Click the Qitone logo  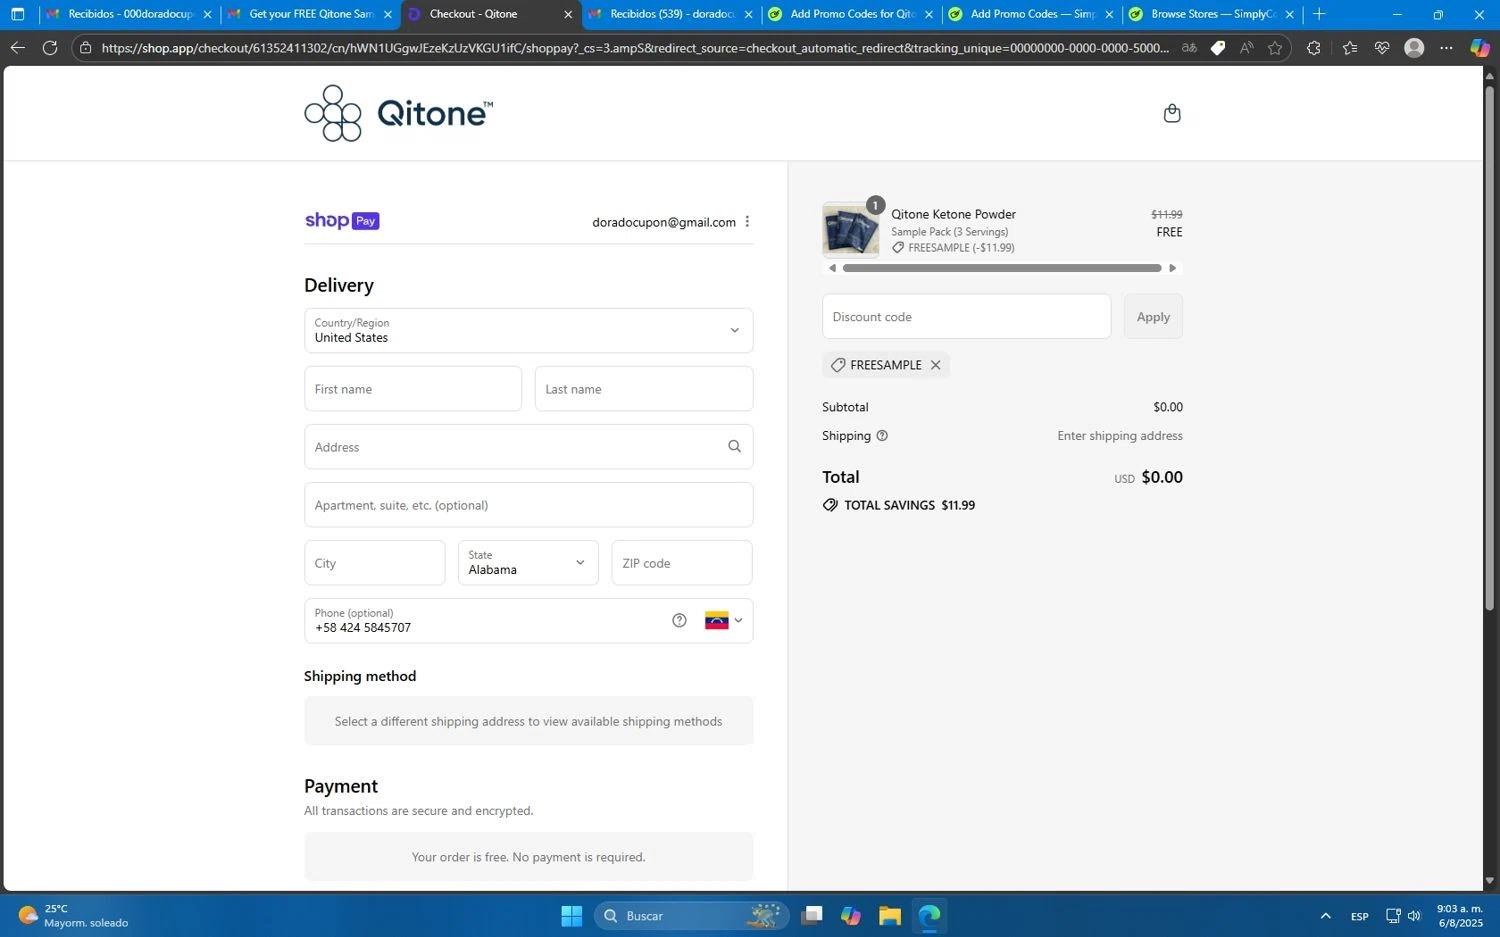coord(398,113)
